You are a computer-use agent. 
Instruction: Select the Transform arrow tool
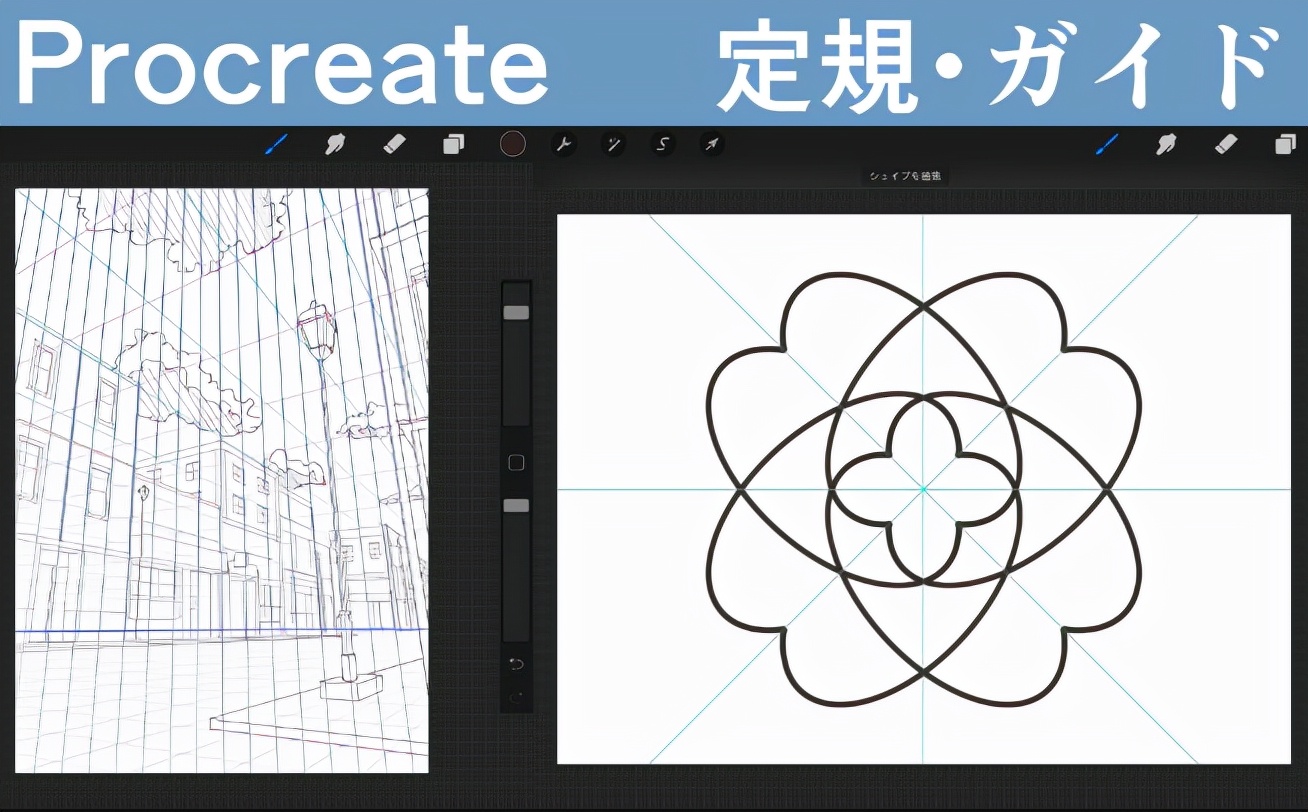coord(712,143)
